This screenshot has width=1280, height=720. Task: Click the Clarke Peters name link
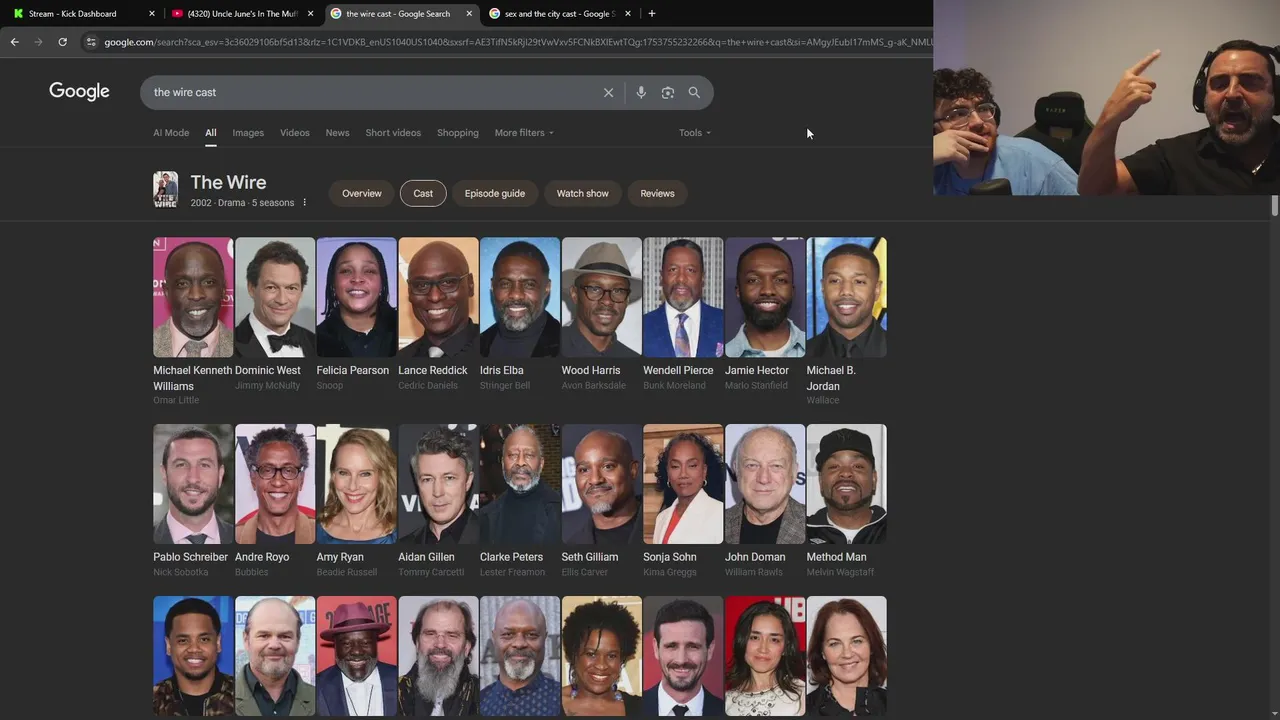point(511,557)
